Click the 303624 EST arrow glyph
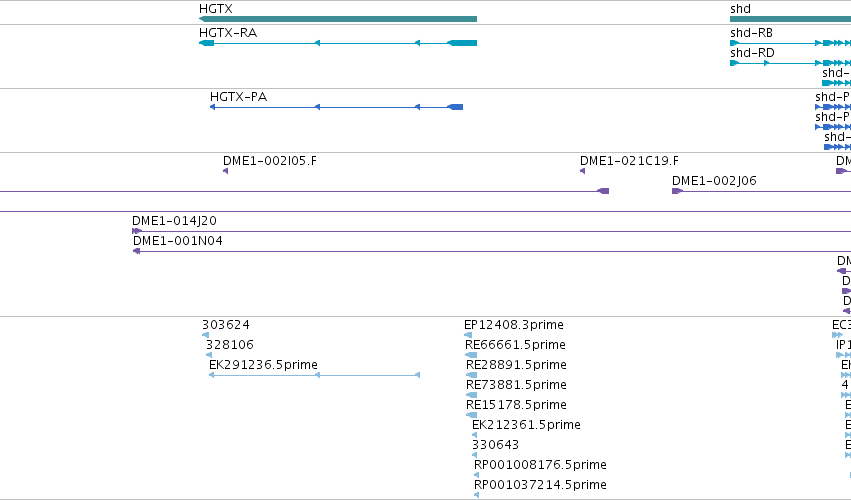 [x=205, y=335]
